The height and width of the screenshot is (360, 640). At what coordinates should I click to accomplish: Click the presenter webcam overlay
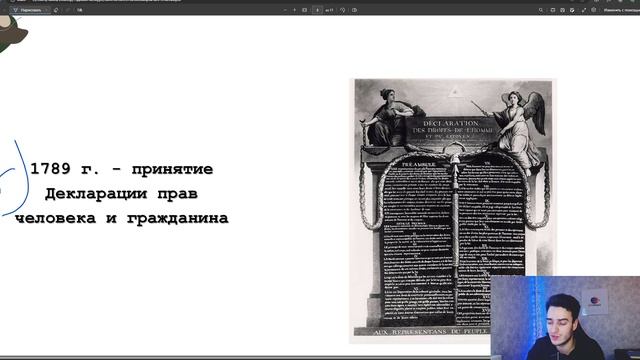(x=565, y=318)
